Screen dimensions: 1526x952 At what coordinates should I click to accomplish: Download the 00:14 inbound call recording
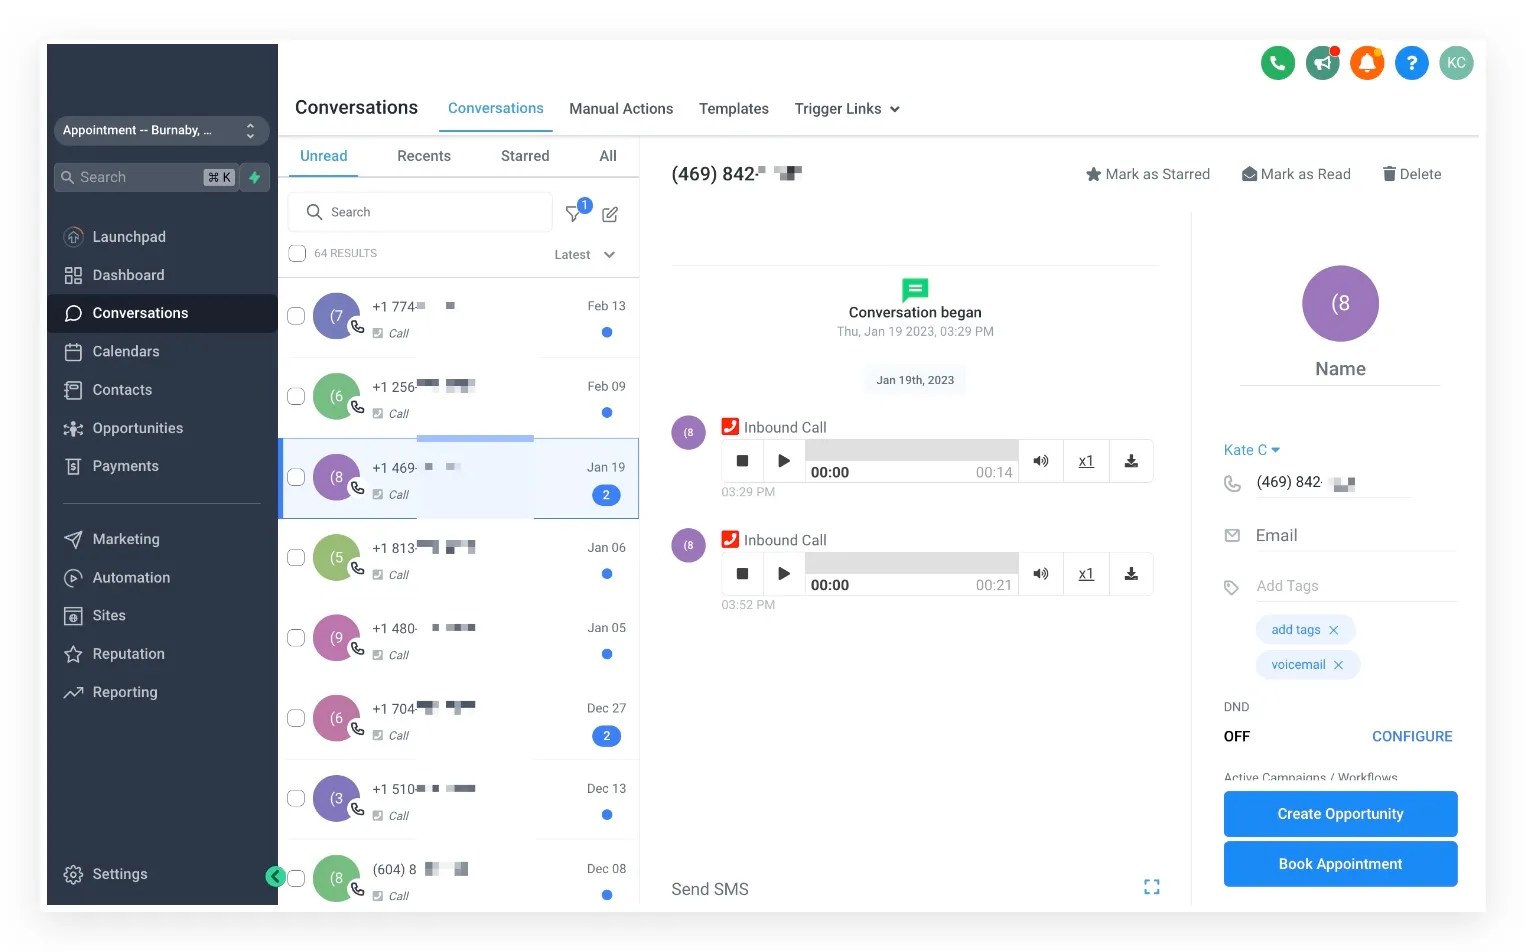(1131, 461)
